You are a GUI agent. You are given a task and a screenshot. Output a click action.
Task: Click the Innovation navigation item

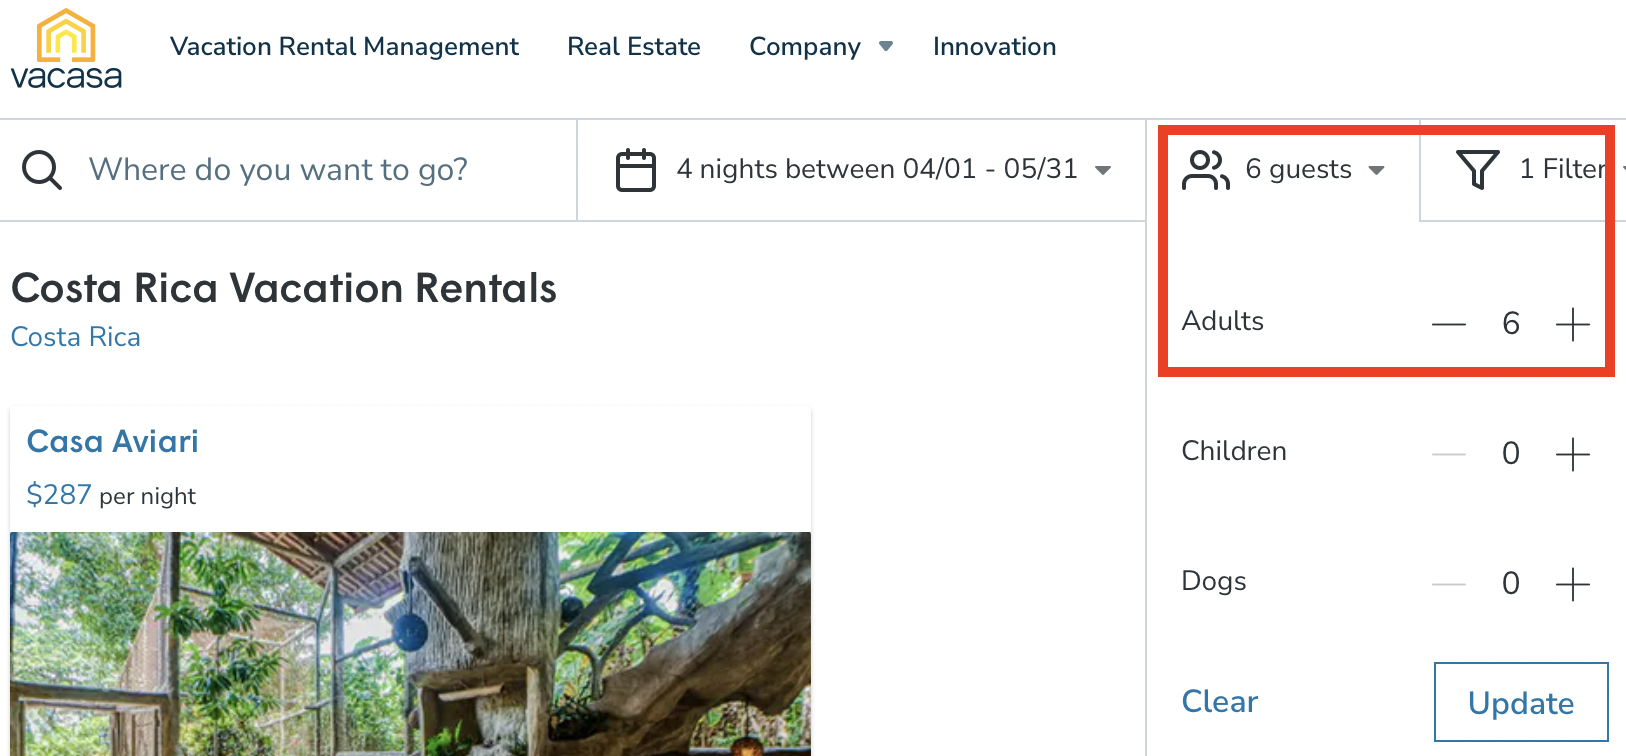(994, 46)
